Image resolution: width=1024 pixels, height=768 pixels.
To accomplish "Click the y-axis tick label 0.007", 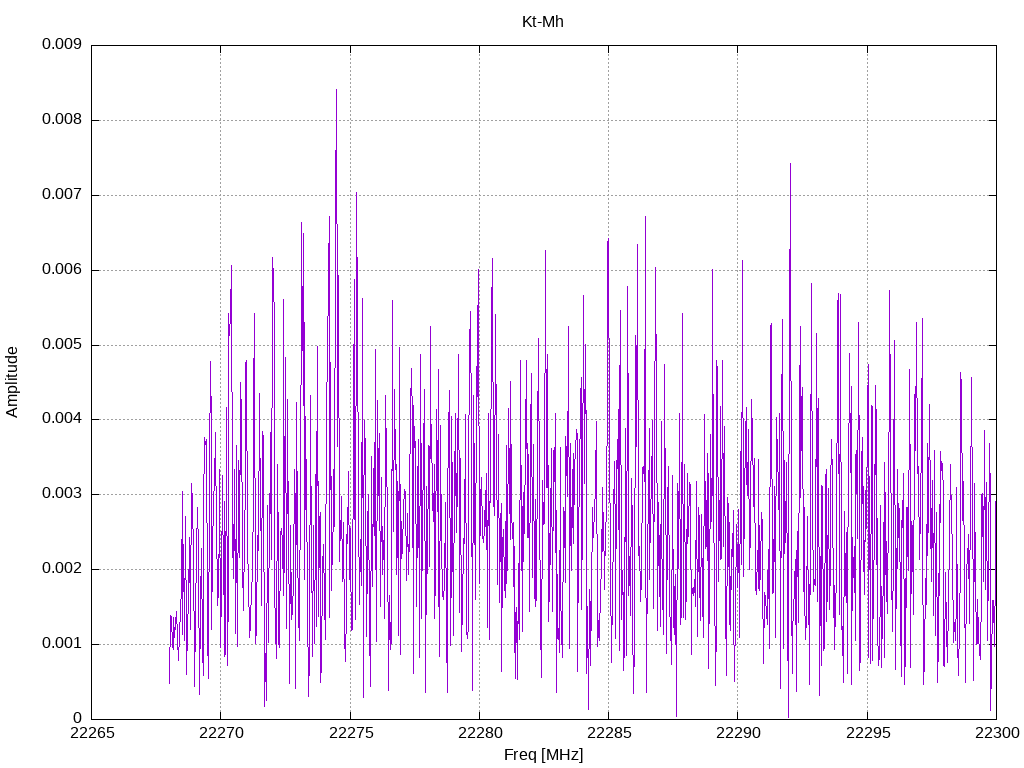I will [x=62, y=195].
